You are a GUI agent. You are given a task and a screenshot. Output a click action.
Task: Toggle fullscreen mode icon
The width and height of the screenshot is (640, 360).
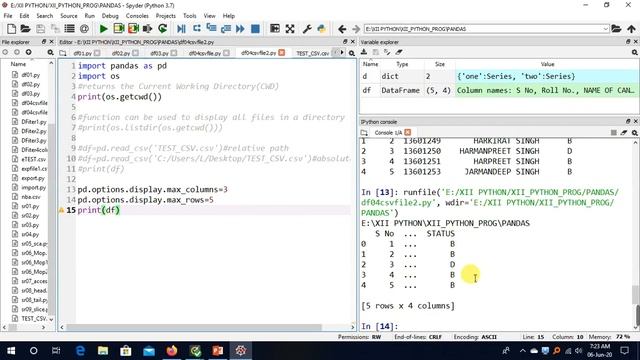click(x=290, y=29)
